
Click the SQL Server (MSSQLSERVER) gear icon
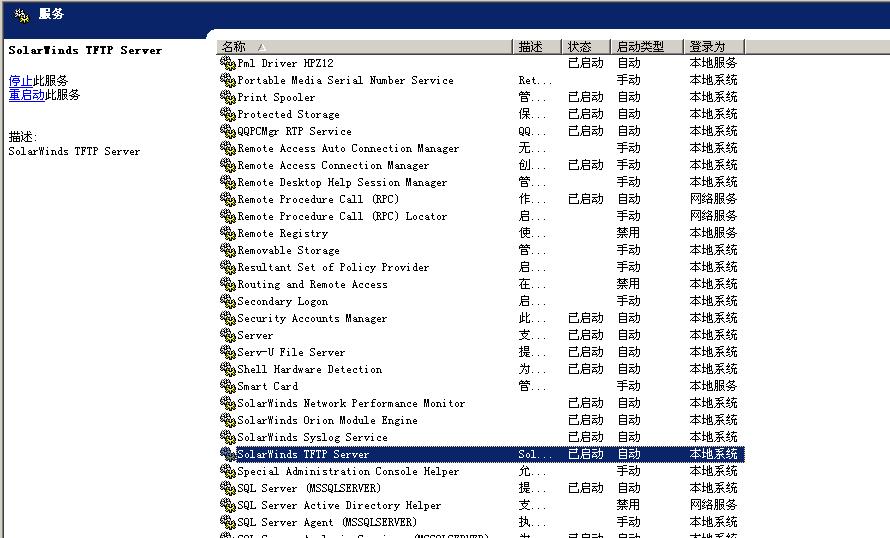[x=227, y=489]
